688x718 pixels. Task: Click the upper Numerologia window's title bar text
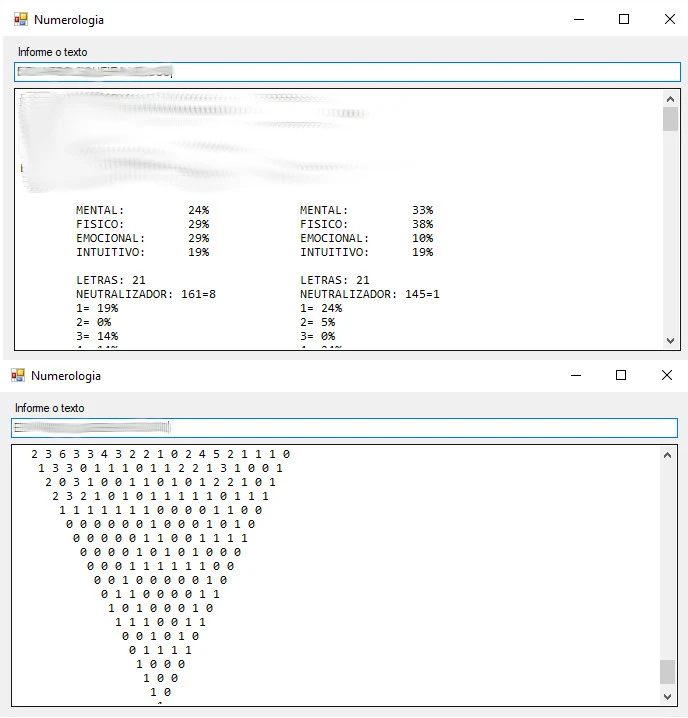pos(69,20)
